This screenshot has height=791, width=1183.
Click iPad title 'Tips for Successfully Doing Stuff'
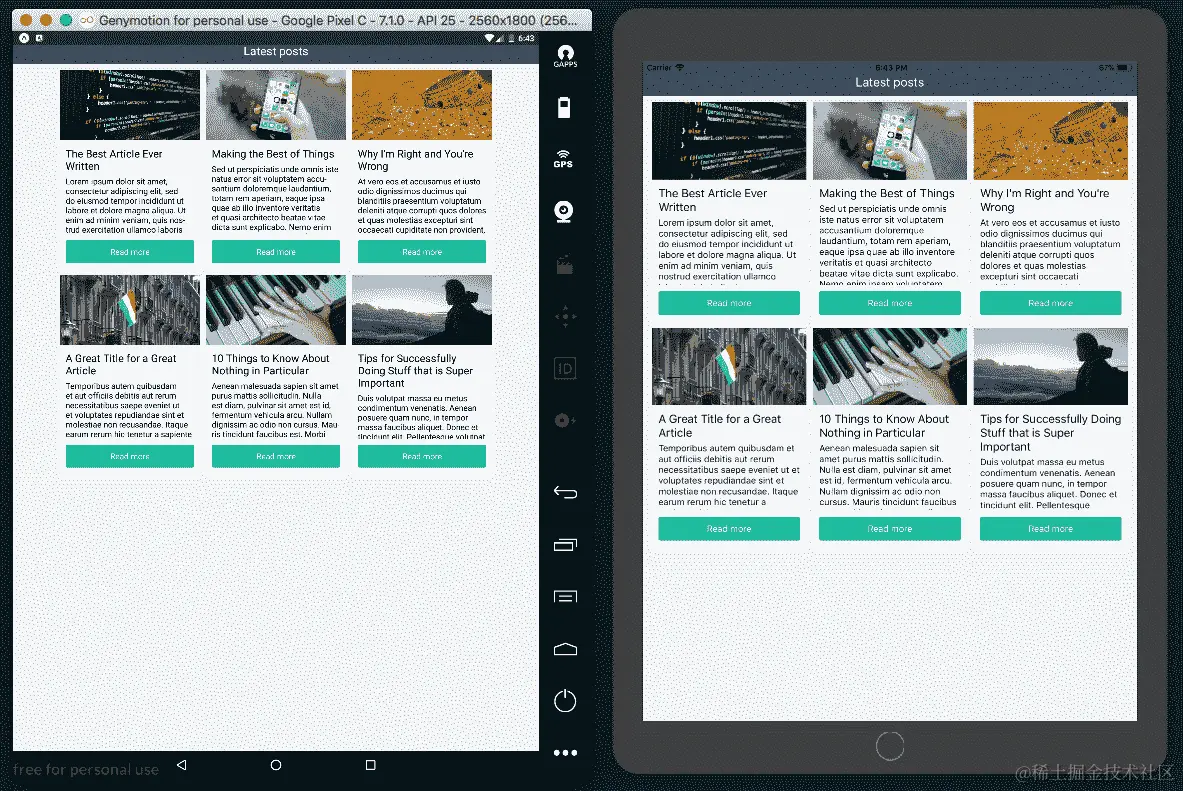1050,432
